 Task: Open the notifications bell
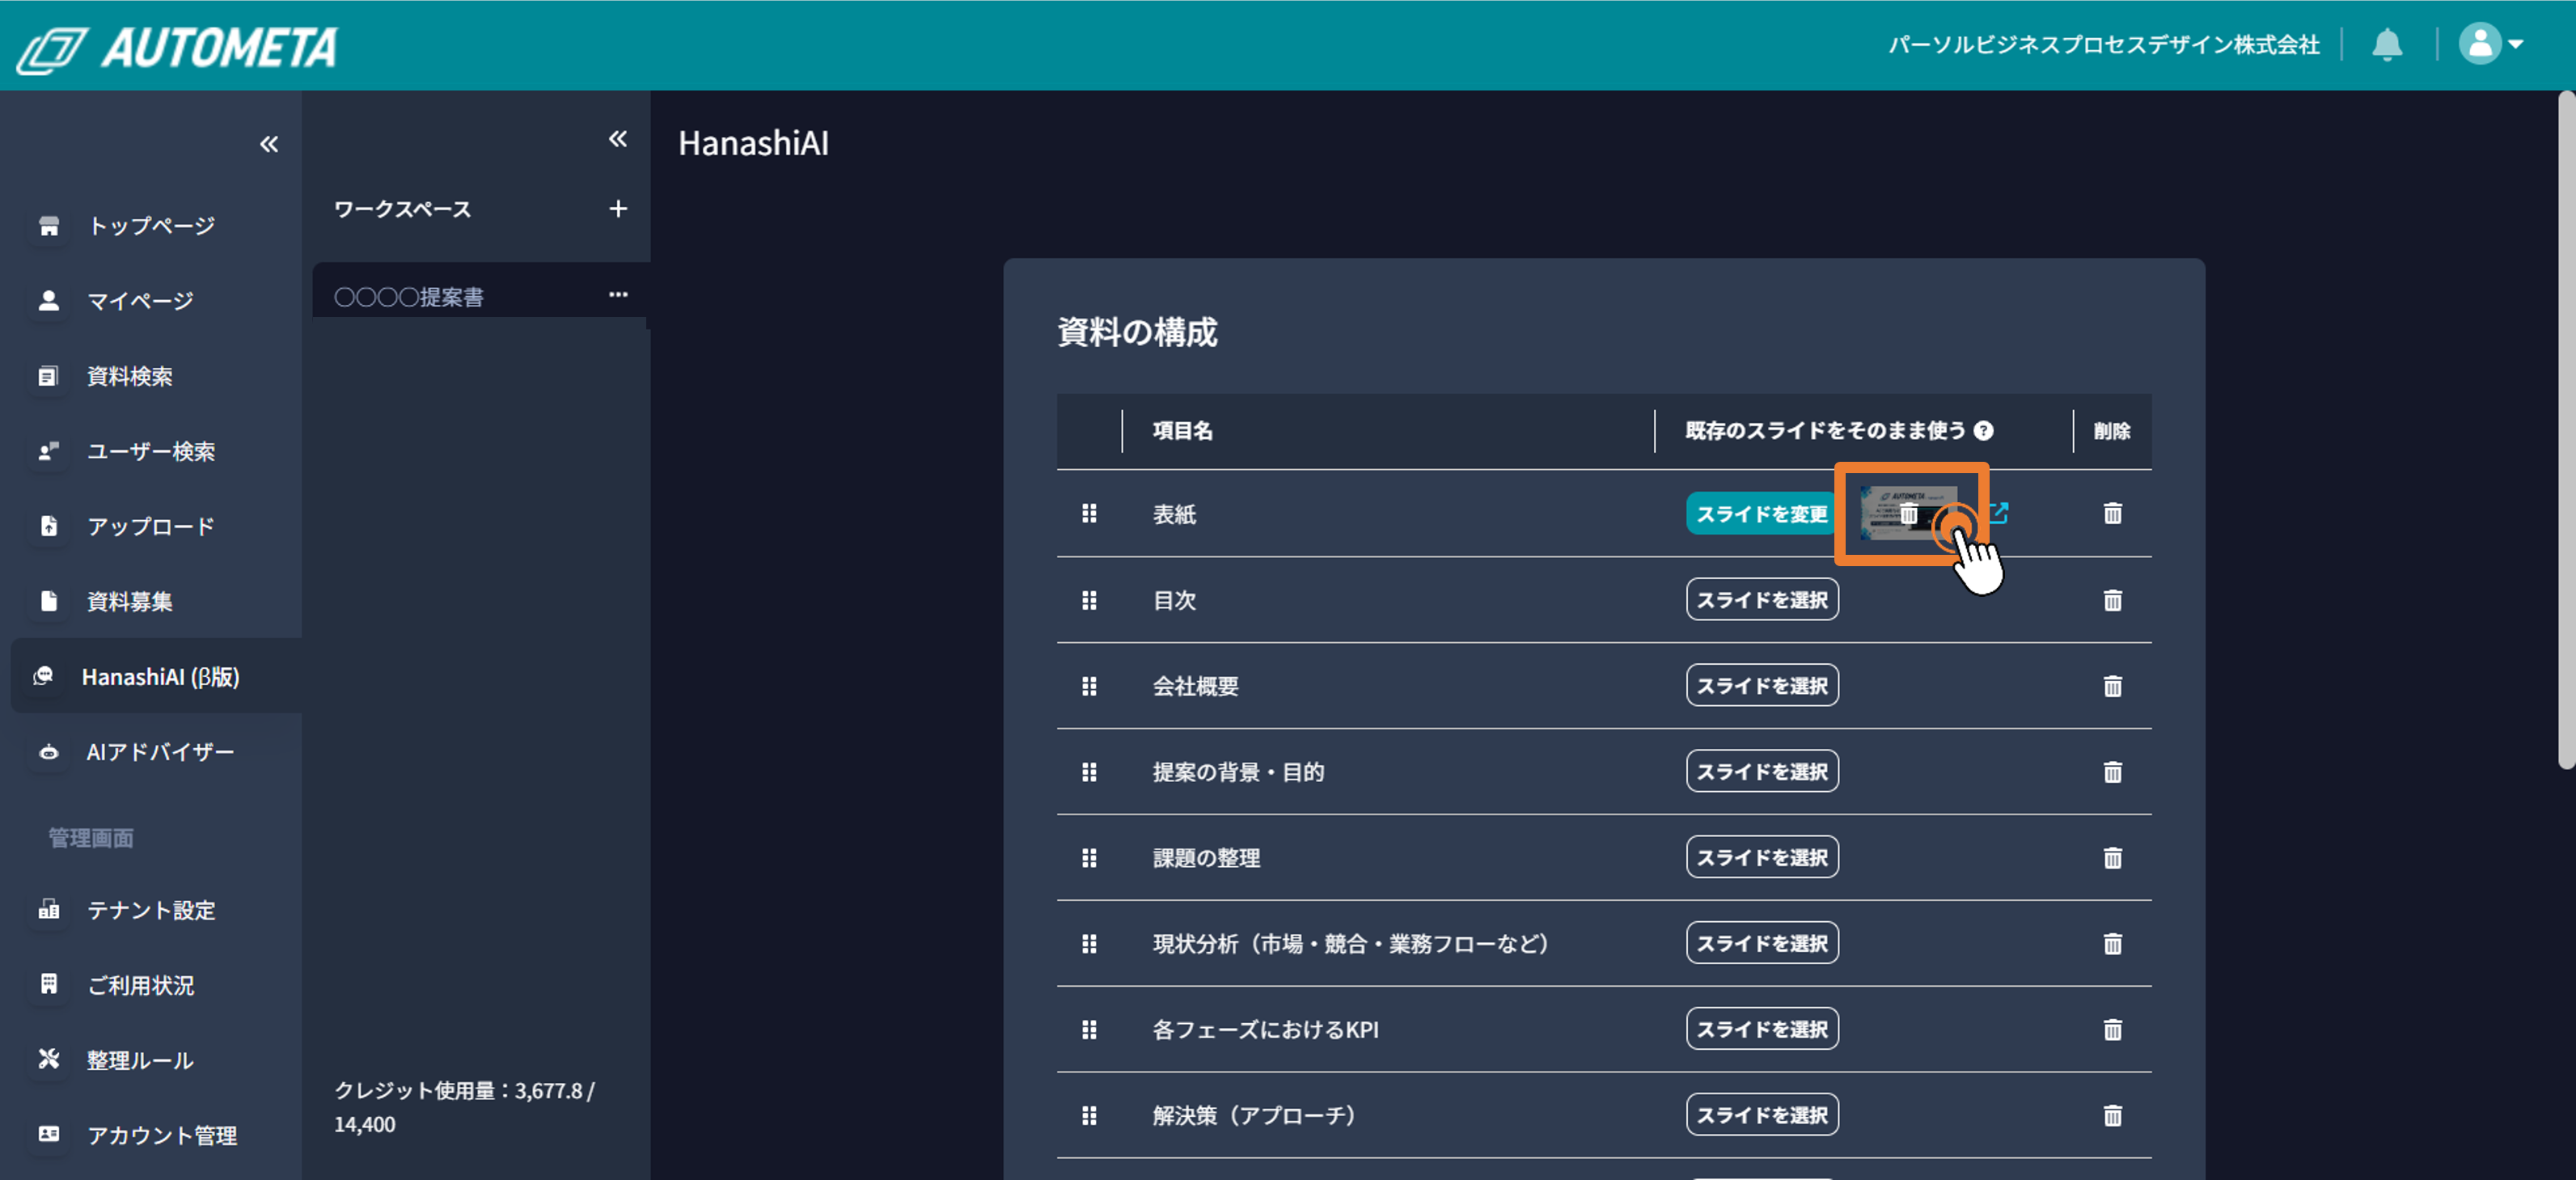pyautogui.click(x=2387, y=45)
